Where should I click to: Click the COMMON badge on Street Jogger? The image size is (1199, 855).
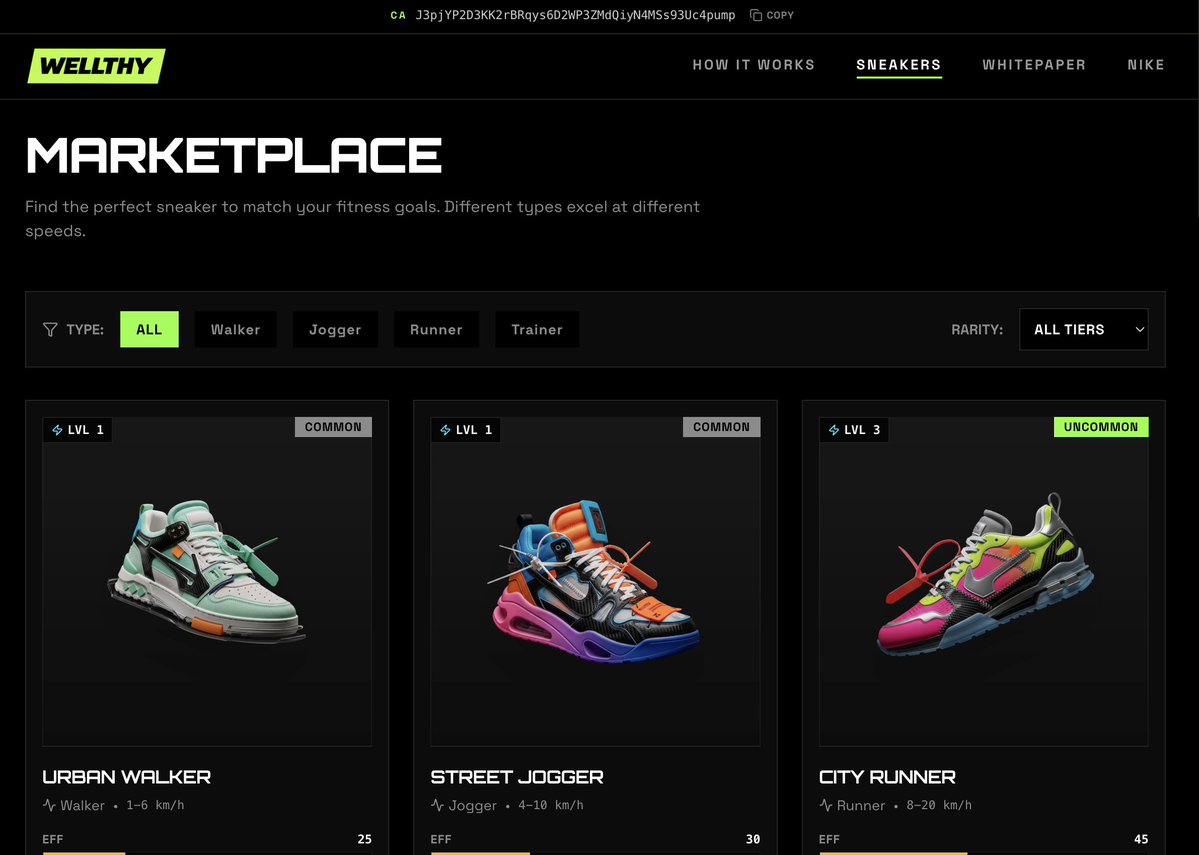pos(721,427)
